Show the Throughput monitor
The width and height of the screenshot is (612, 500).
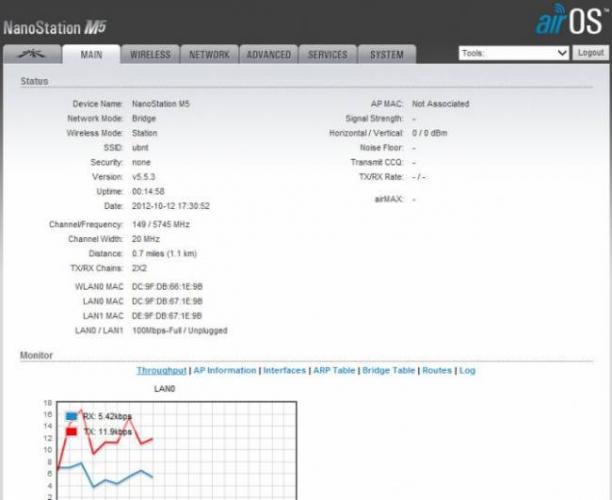(162, 370)
